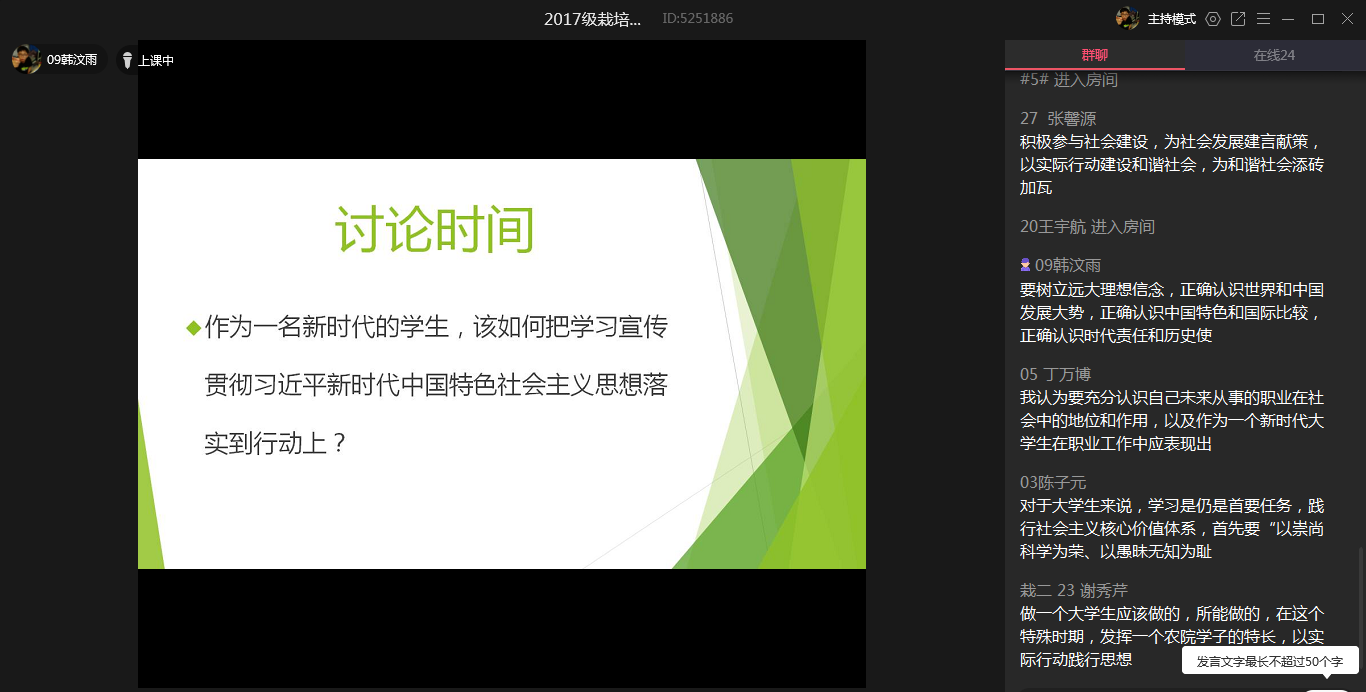Click the tooltip 发言文字最长不超过50个字
Screen dimensions: 1366x692
coord(1270,661)
